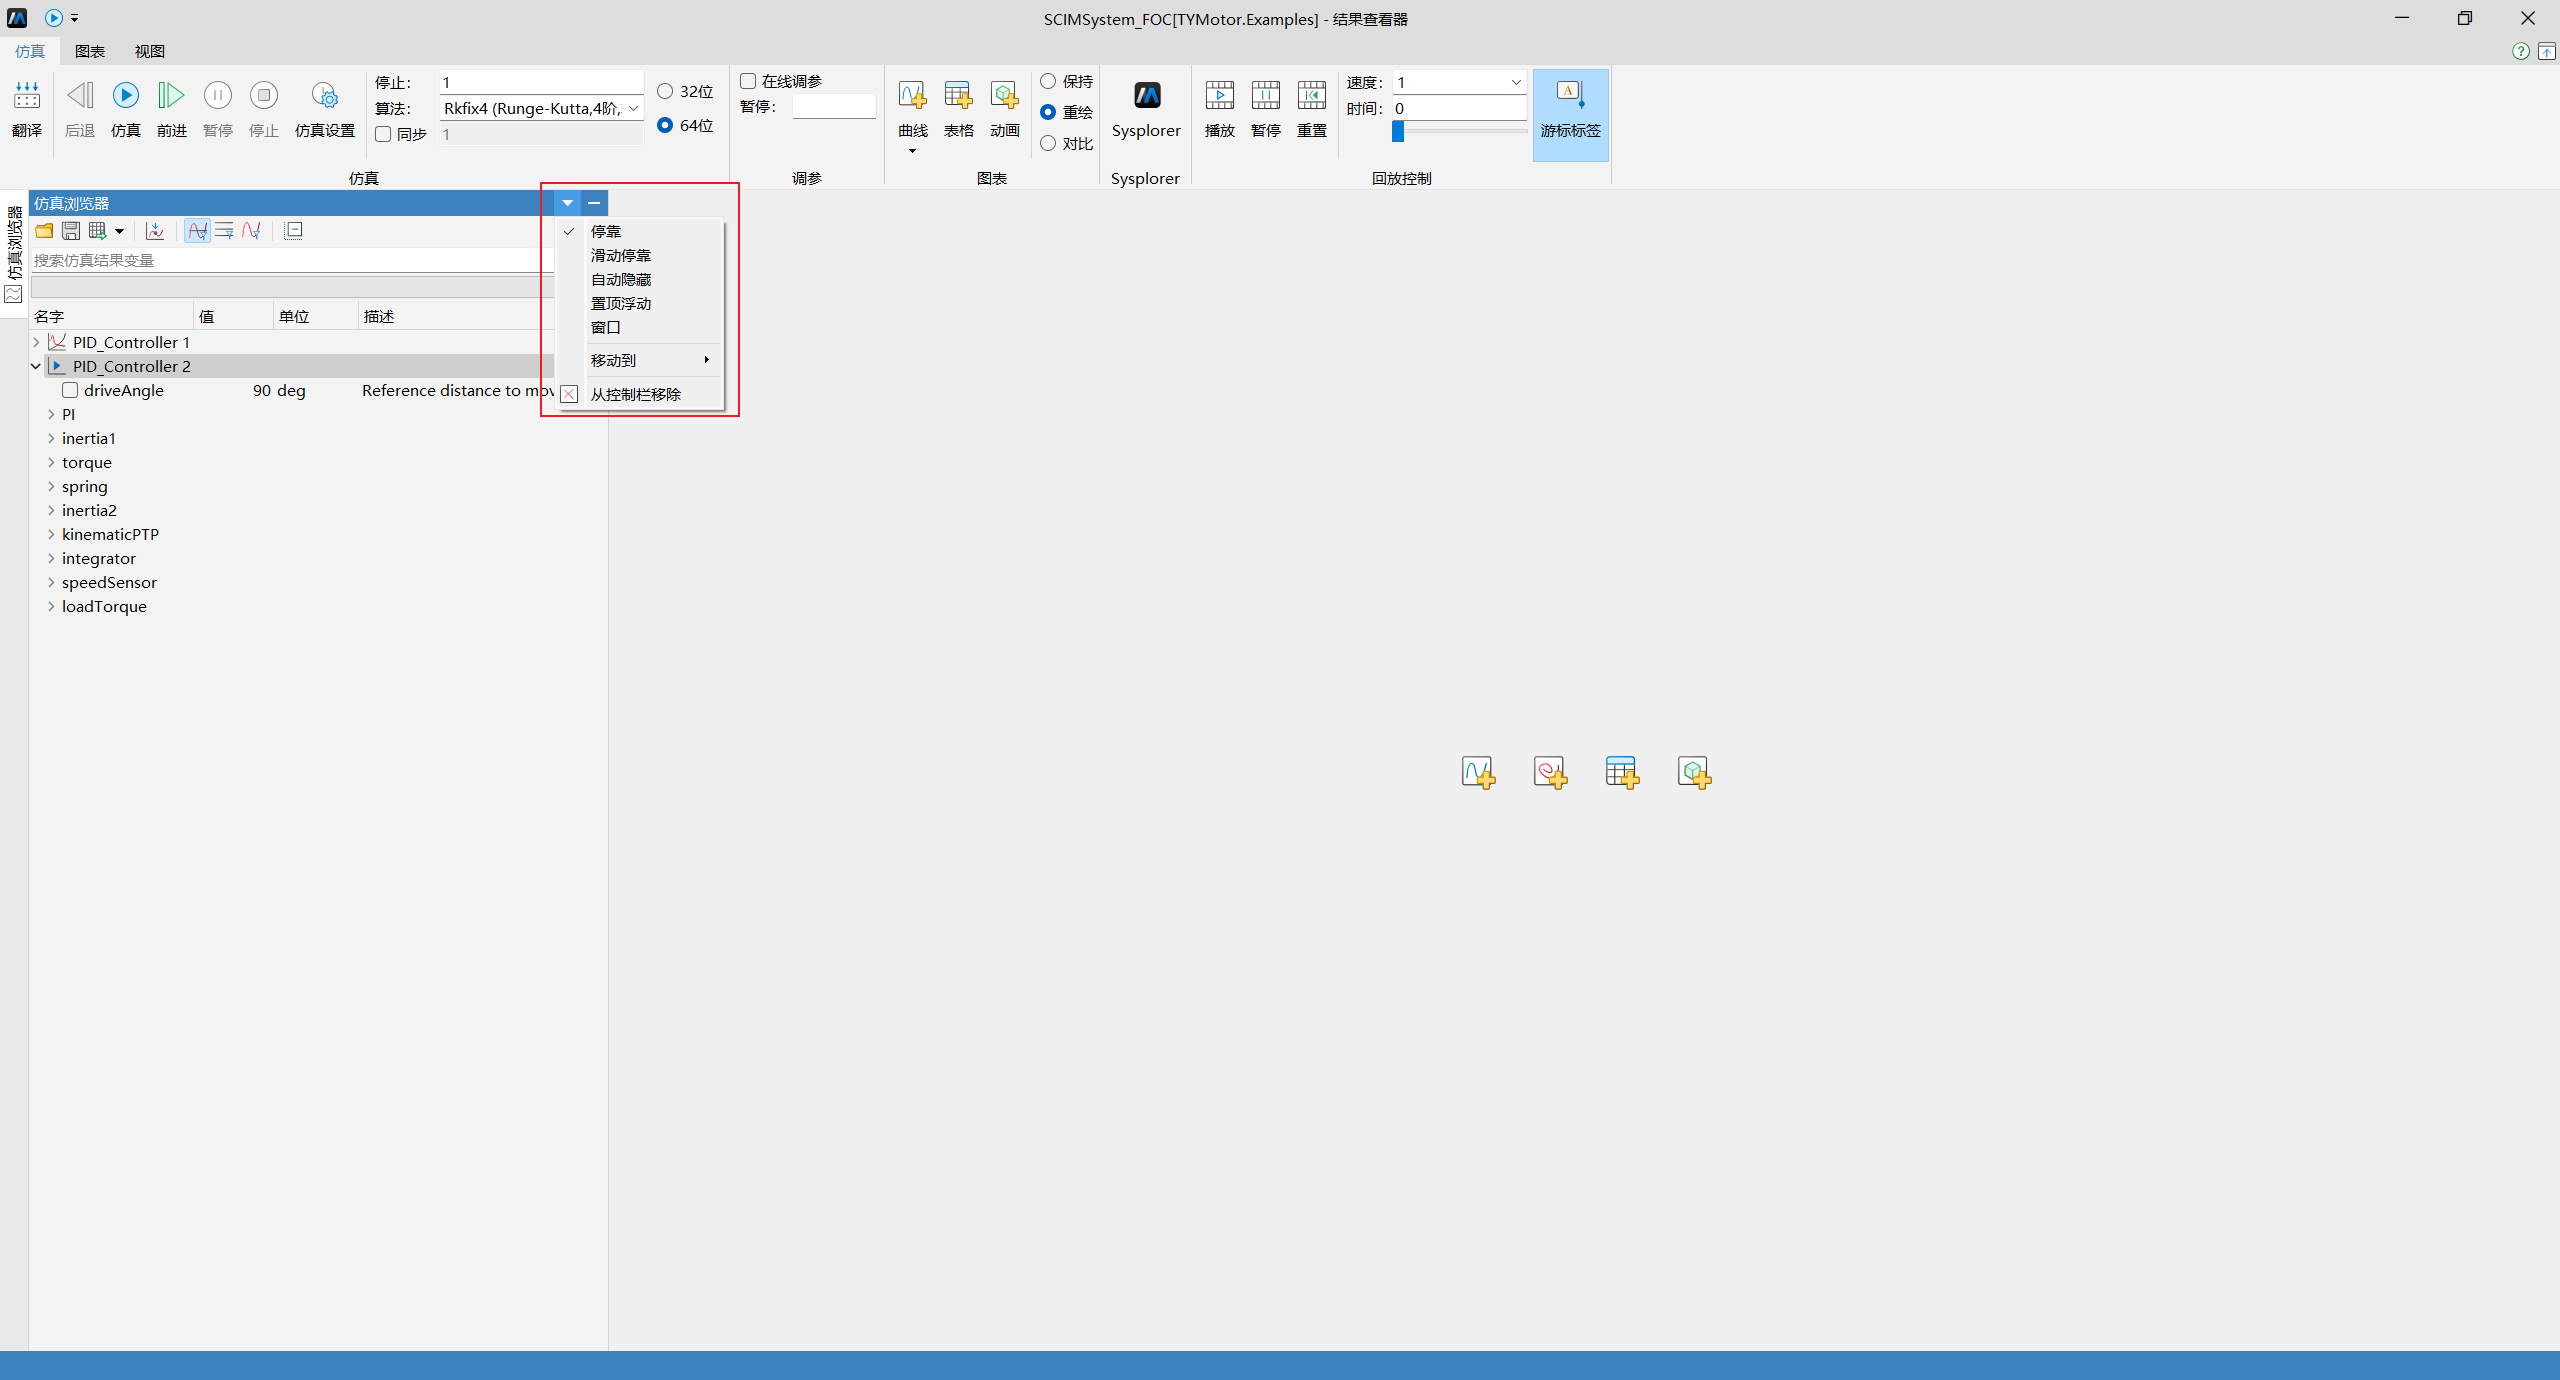Click the help question mark icon

pos(2520,51)
